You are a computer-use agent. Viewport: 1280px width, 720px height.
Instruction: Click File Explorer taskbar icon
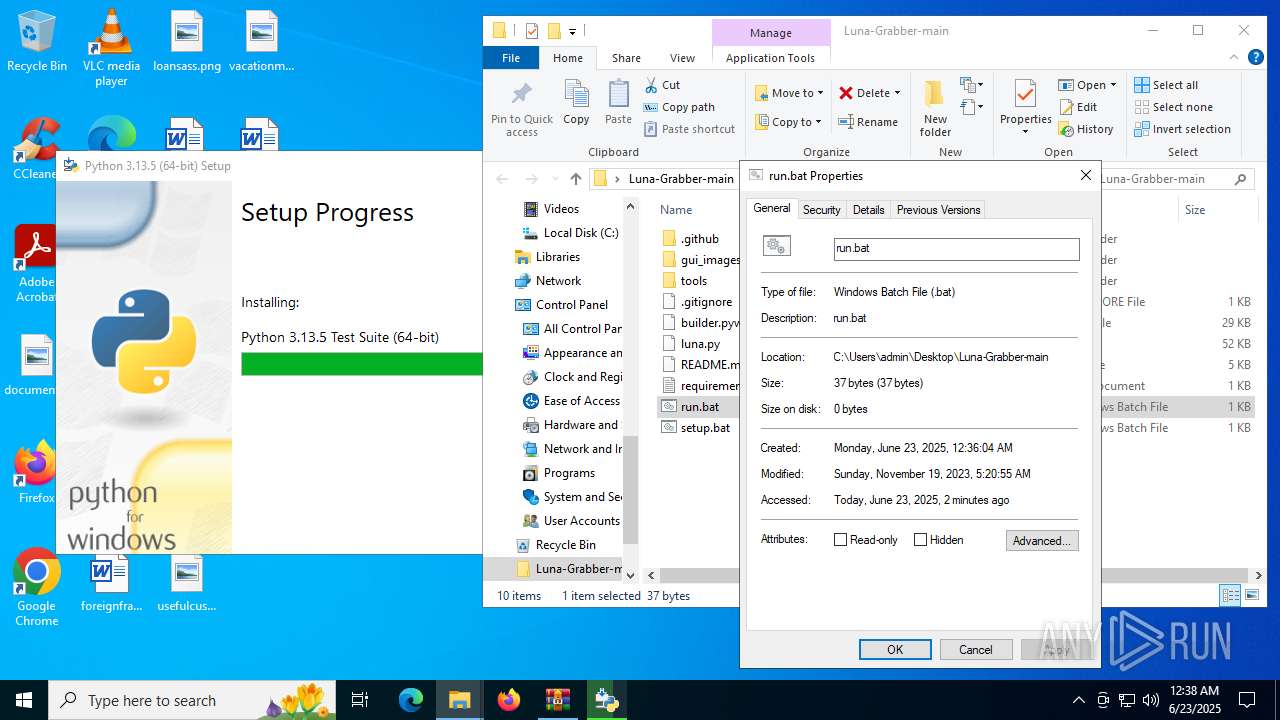pyautogui.click(x=459, y=700)
